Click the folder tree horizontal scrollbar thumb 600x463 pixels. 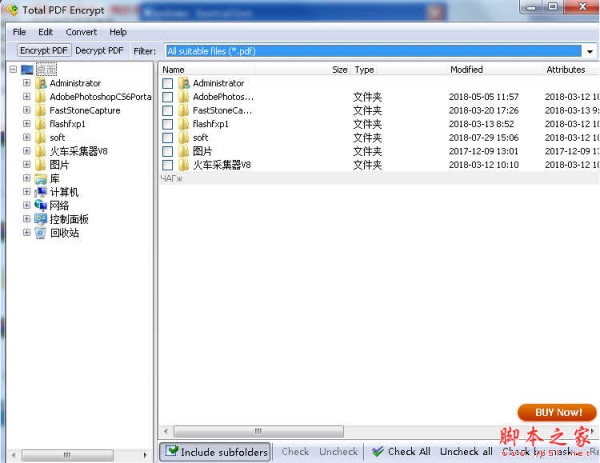(x=67, y=455)
